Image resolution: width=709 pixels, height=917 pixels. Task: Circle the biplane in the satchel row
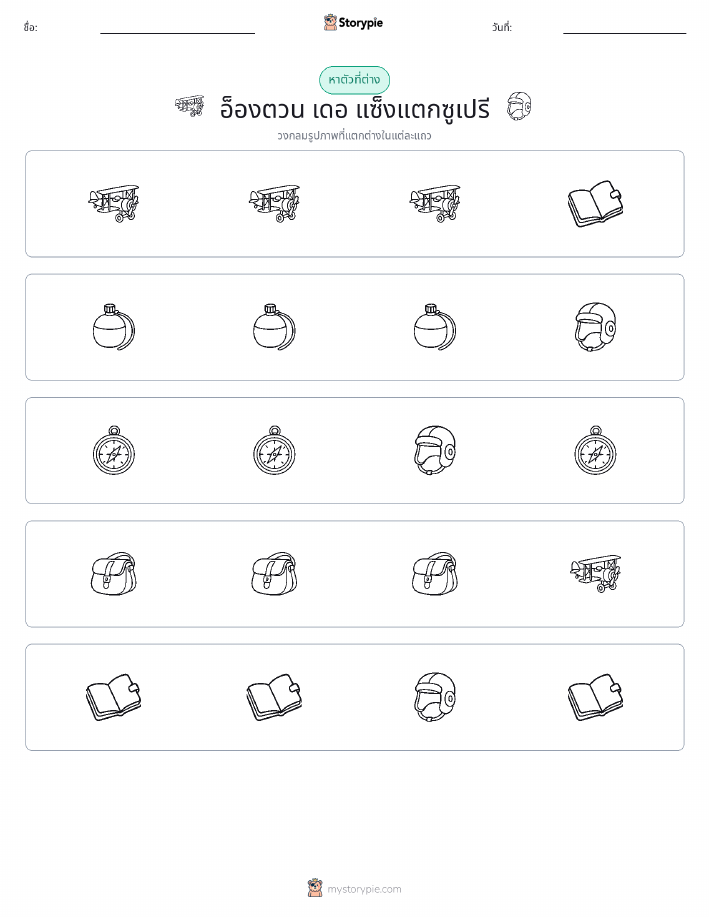coord(596,574)
